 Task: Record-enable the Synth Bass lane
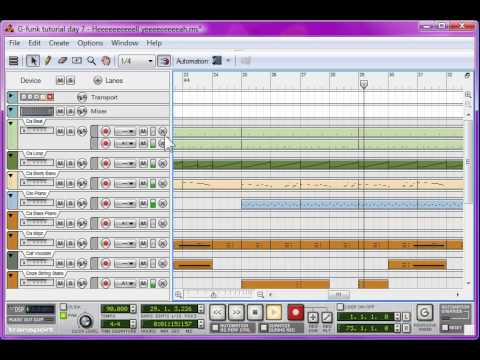click(106, 183)
